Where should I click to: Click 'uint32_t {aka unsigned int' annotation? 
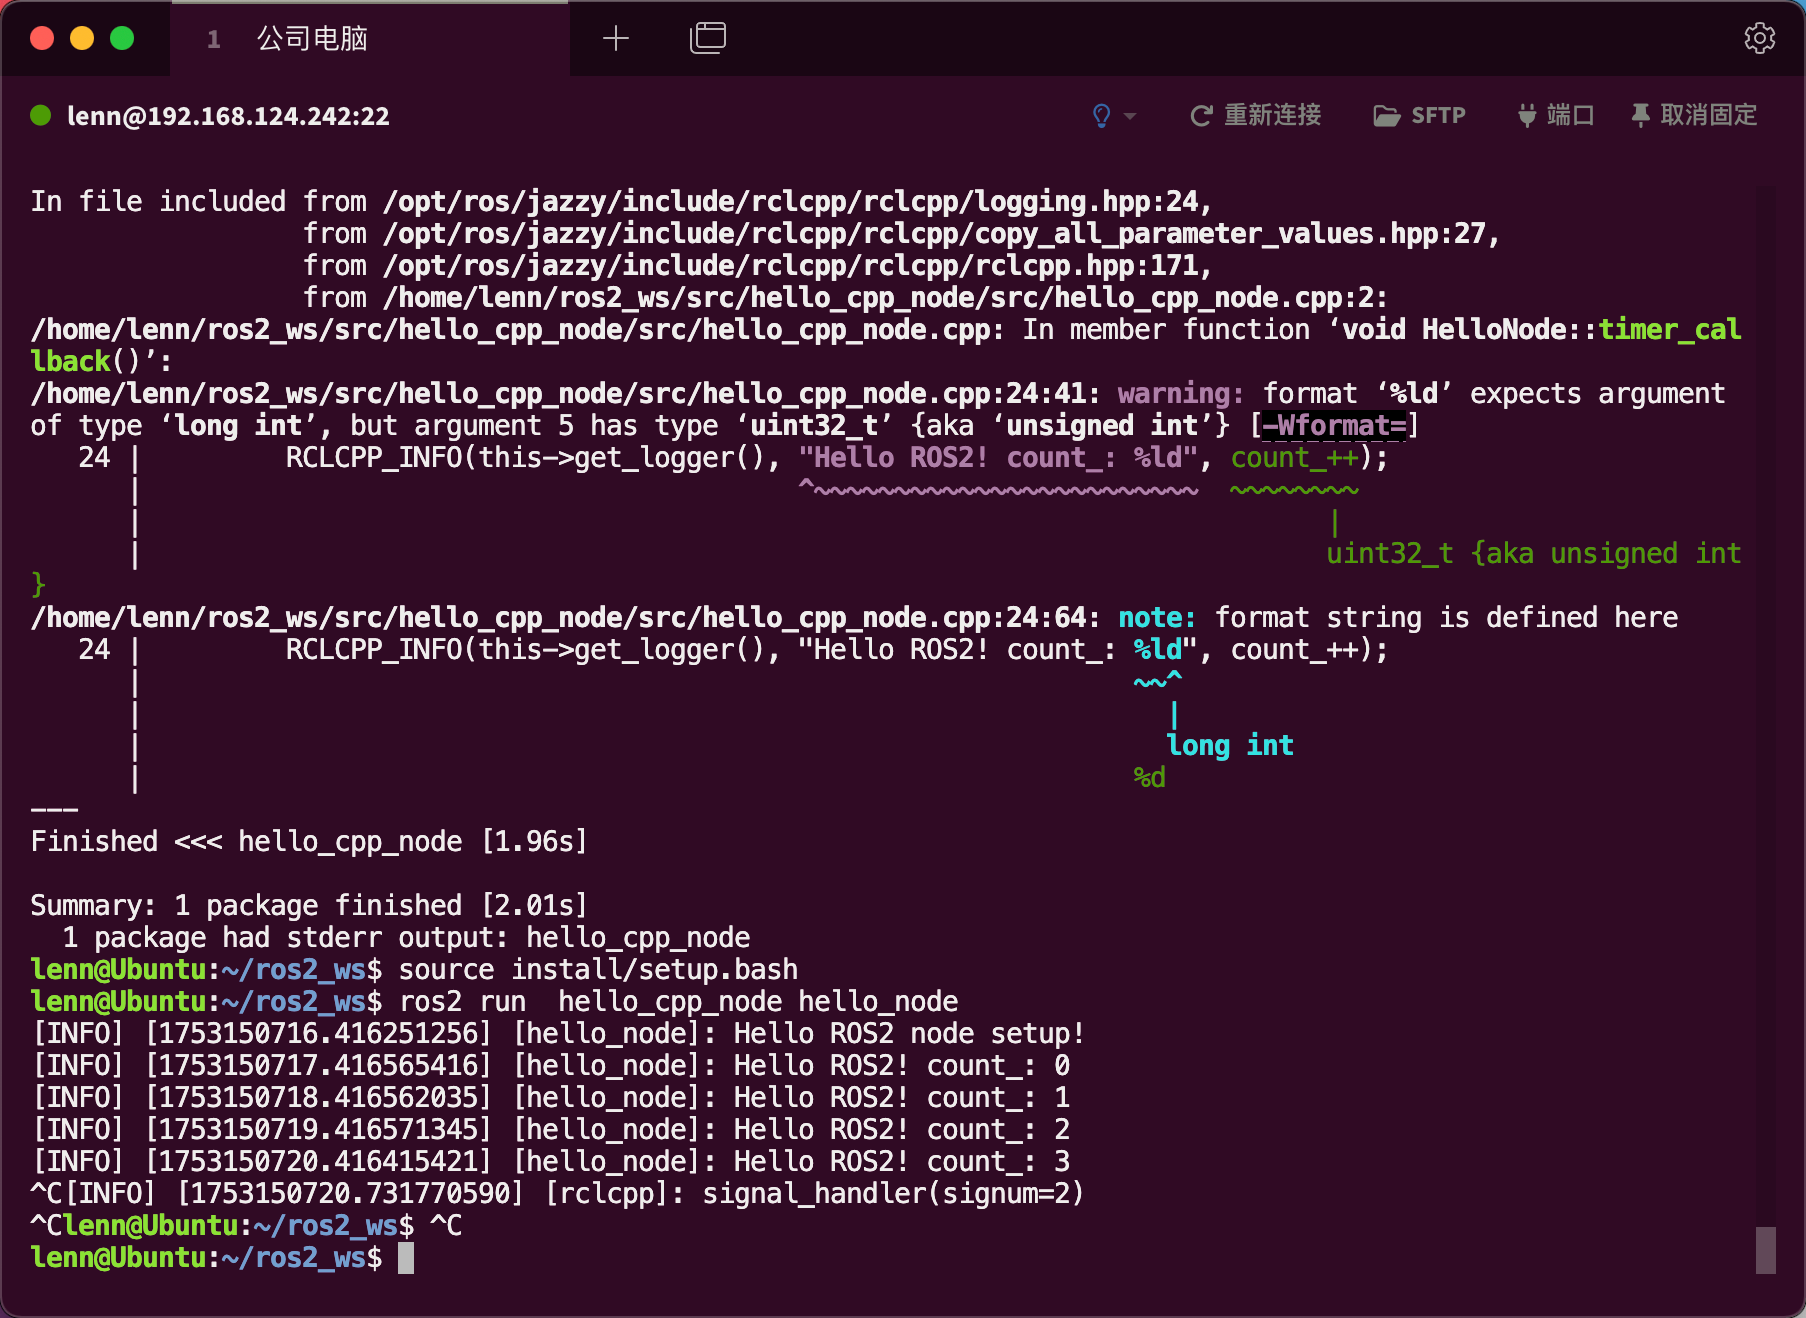coord(1534,554)
